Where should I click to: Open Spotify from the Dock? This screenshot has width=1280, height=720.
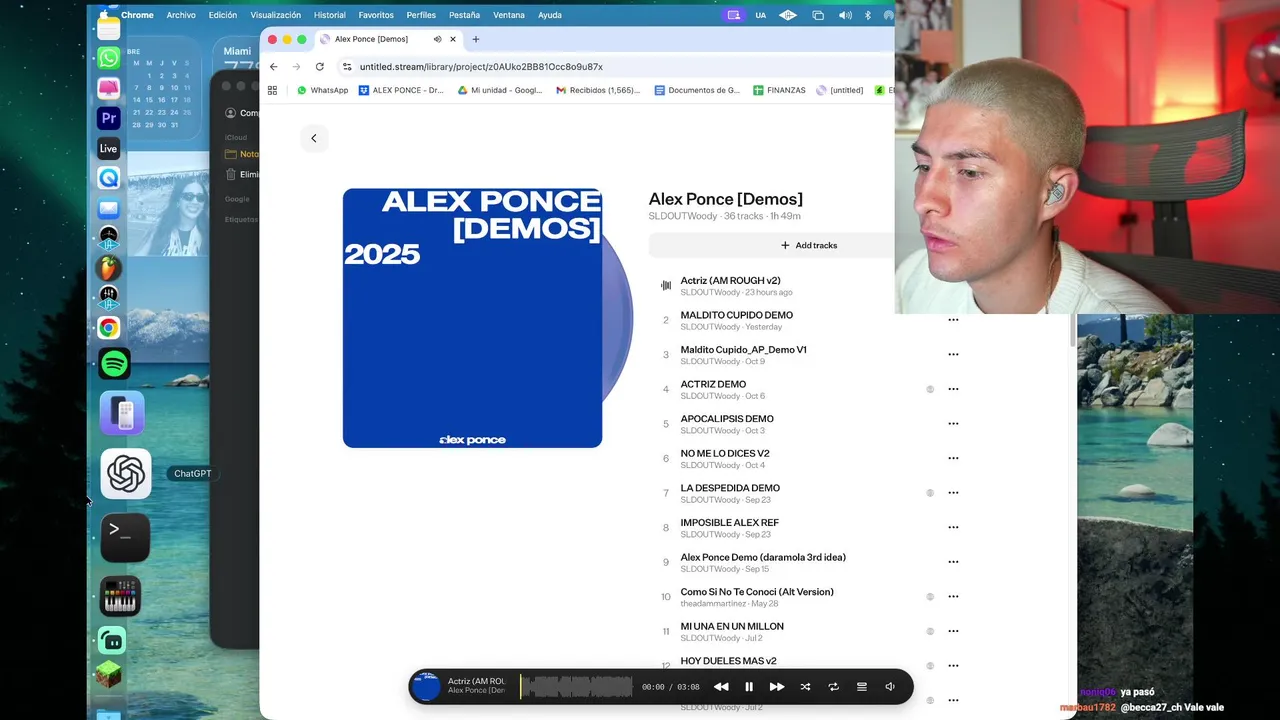click(115, 363)
